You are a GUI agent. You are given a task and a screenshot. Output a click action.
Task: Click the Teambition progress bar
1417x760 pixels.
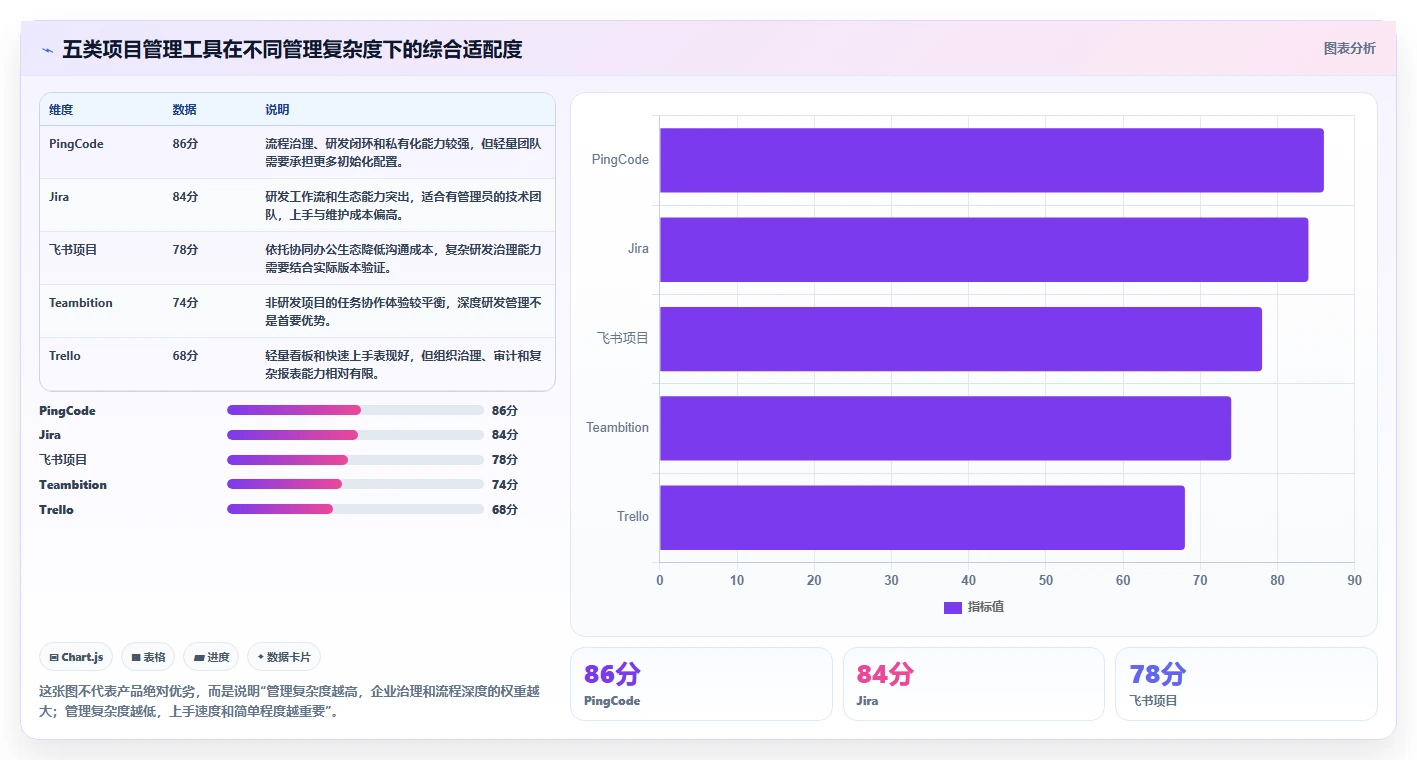[355, 485]
